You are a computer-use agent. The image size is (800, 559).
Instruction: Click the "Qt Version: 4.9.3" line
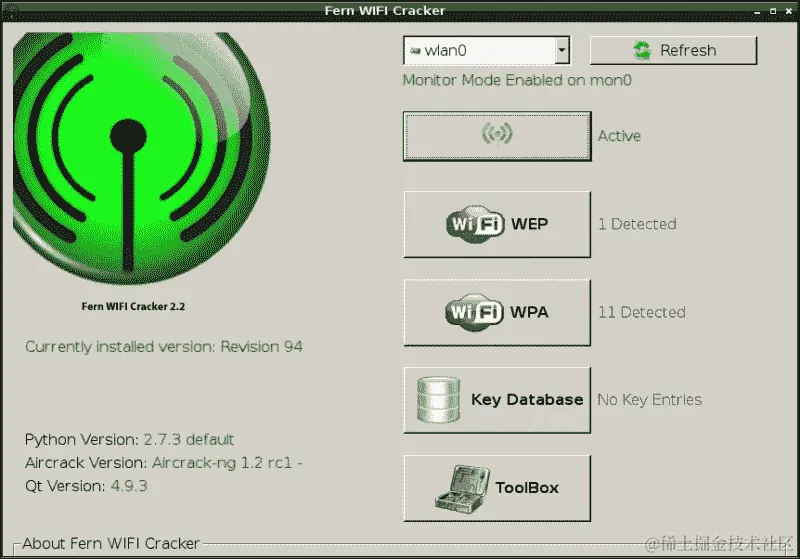tap(86, 486)
